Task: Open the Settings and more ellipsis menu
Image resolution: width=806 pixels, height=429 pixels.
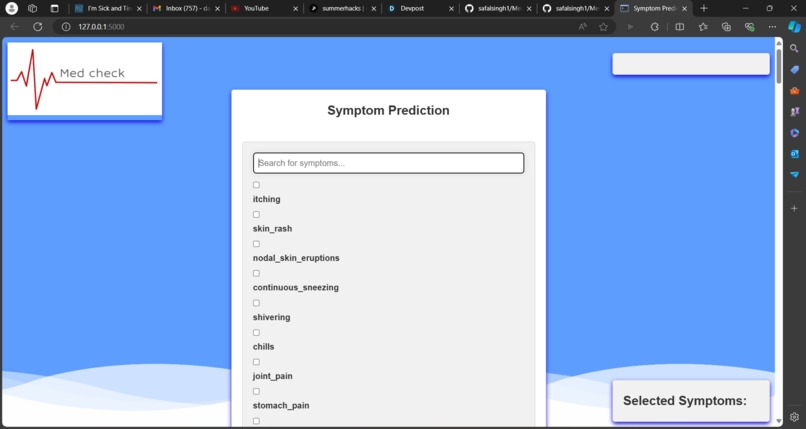Action: 772,27
